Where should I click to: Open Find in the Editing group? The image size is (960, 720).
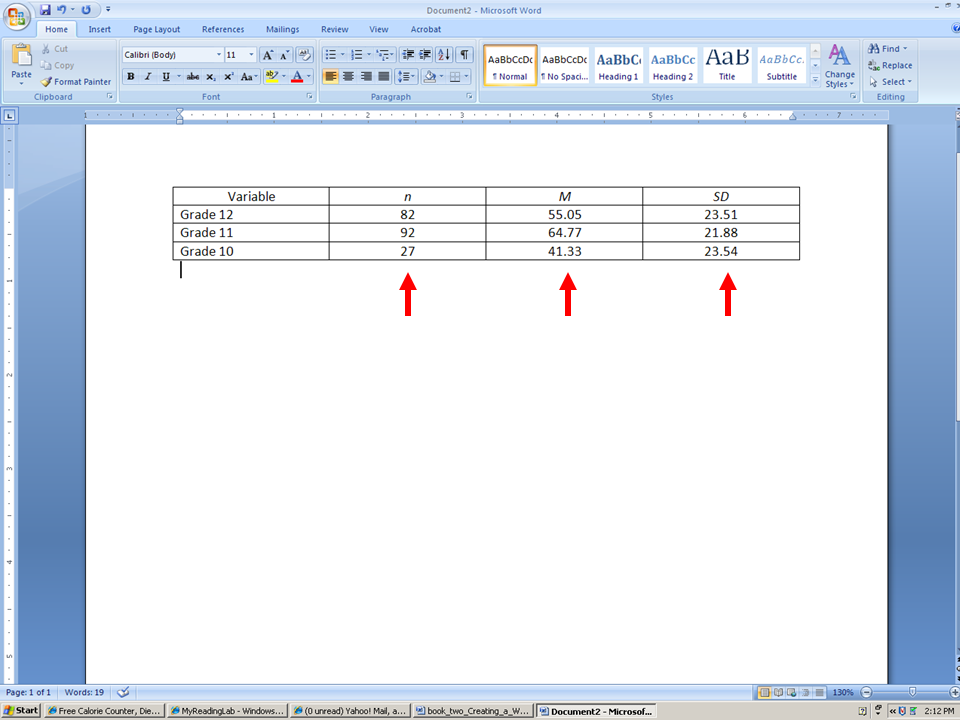point(885,47)
